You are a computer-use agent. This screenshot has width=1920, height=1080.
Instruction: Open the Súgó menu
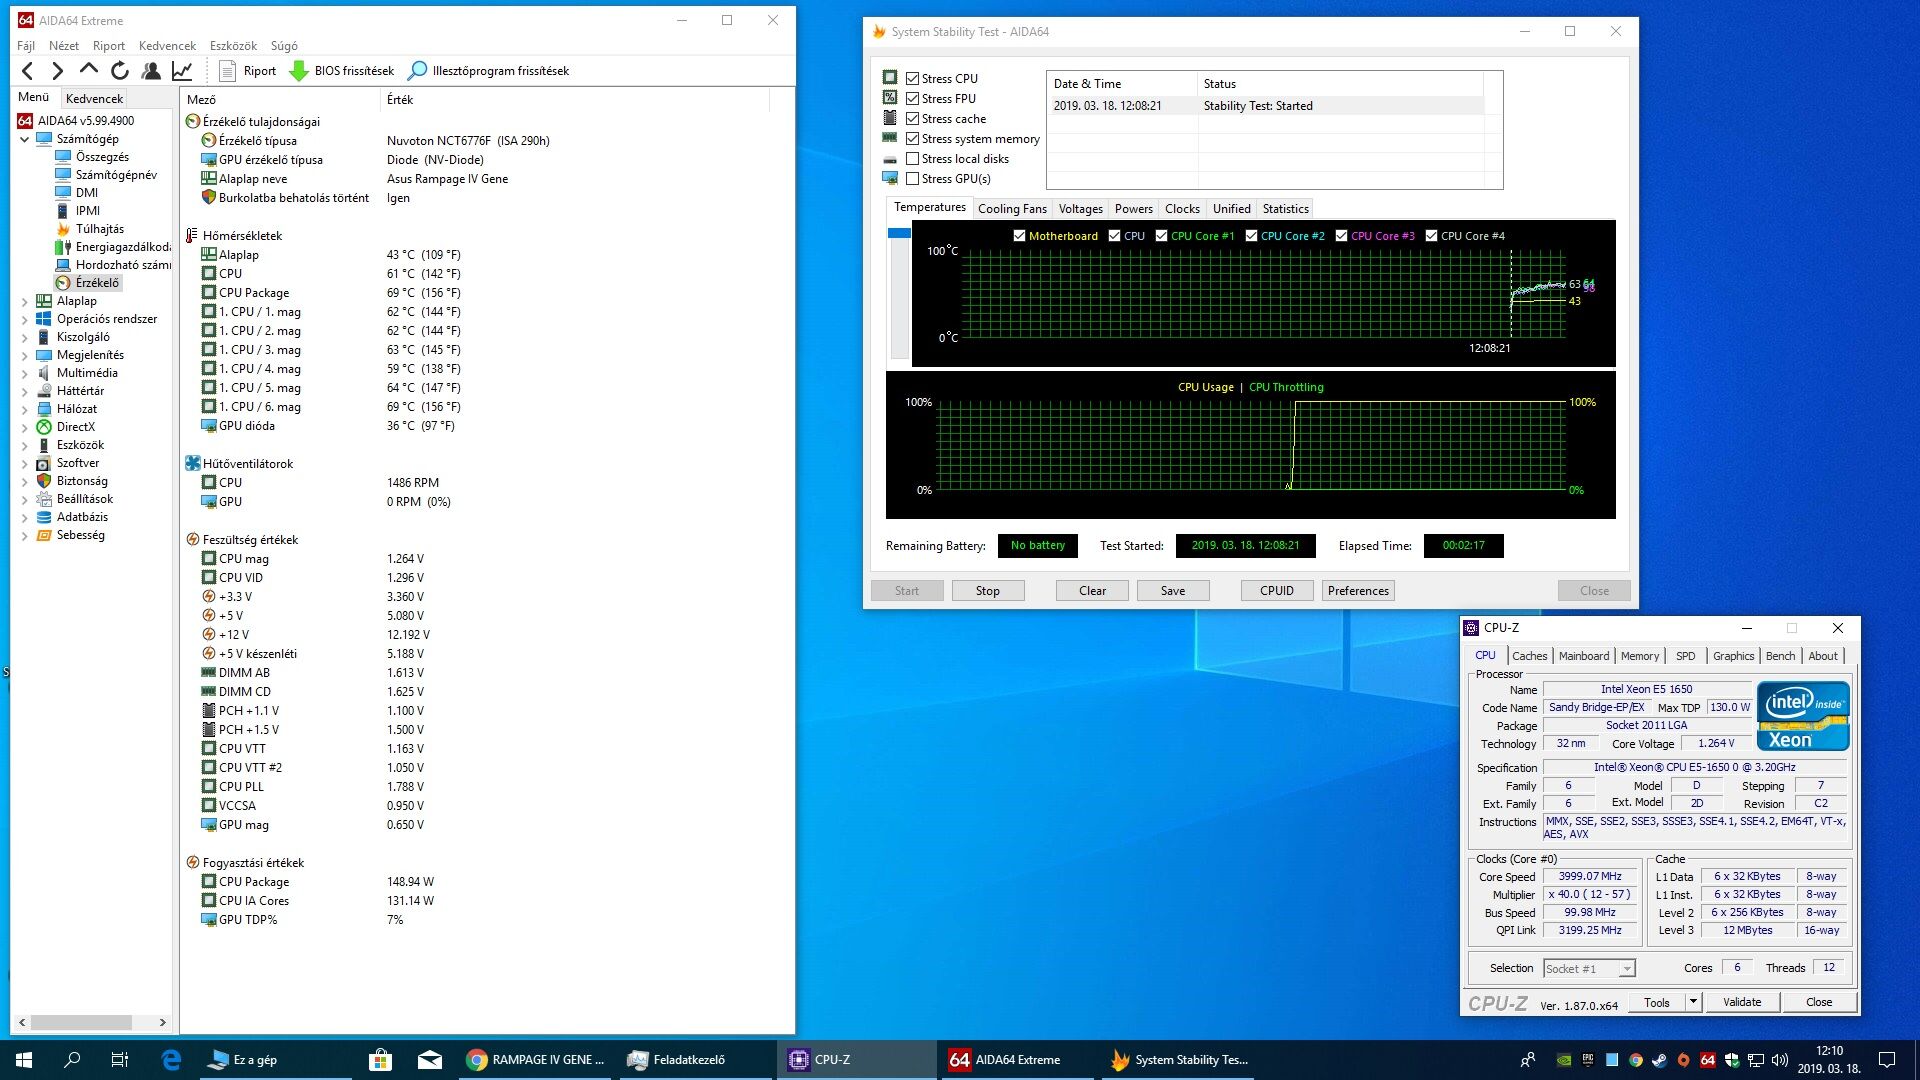284,46
